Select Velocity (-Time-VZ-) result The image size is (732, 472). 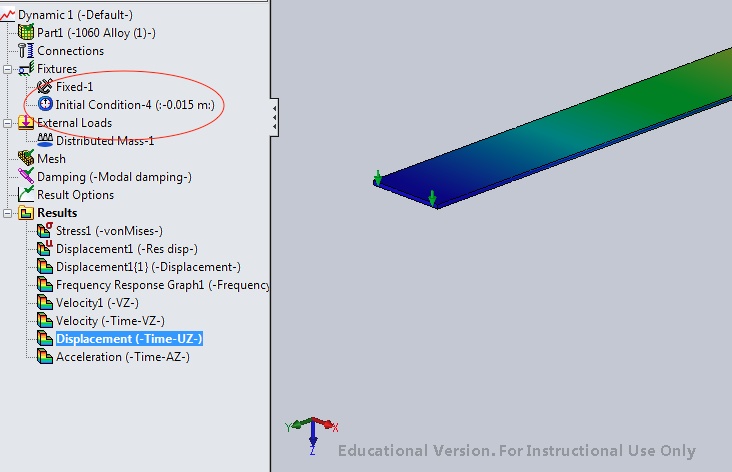coord(110,321)
